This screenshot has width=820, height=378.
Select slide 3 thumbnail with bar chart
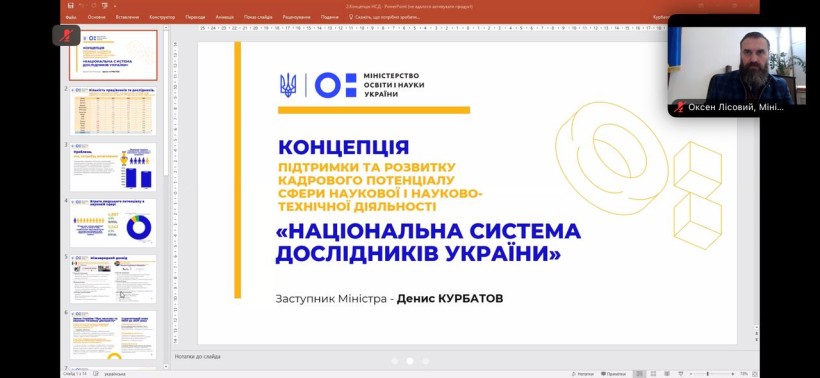coord(113,167)
